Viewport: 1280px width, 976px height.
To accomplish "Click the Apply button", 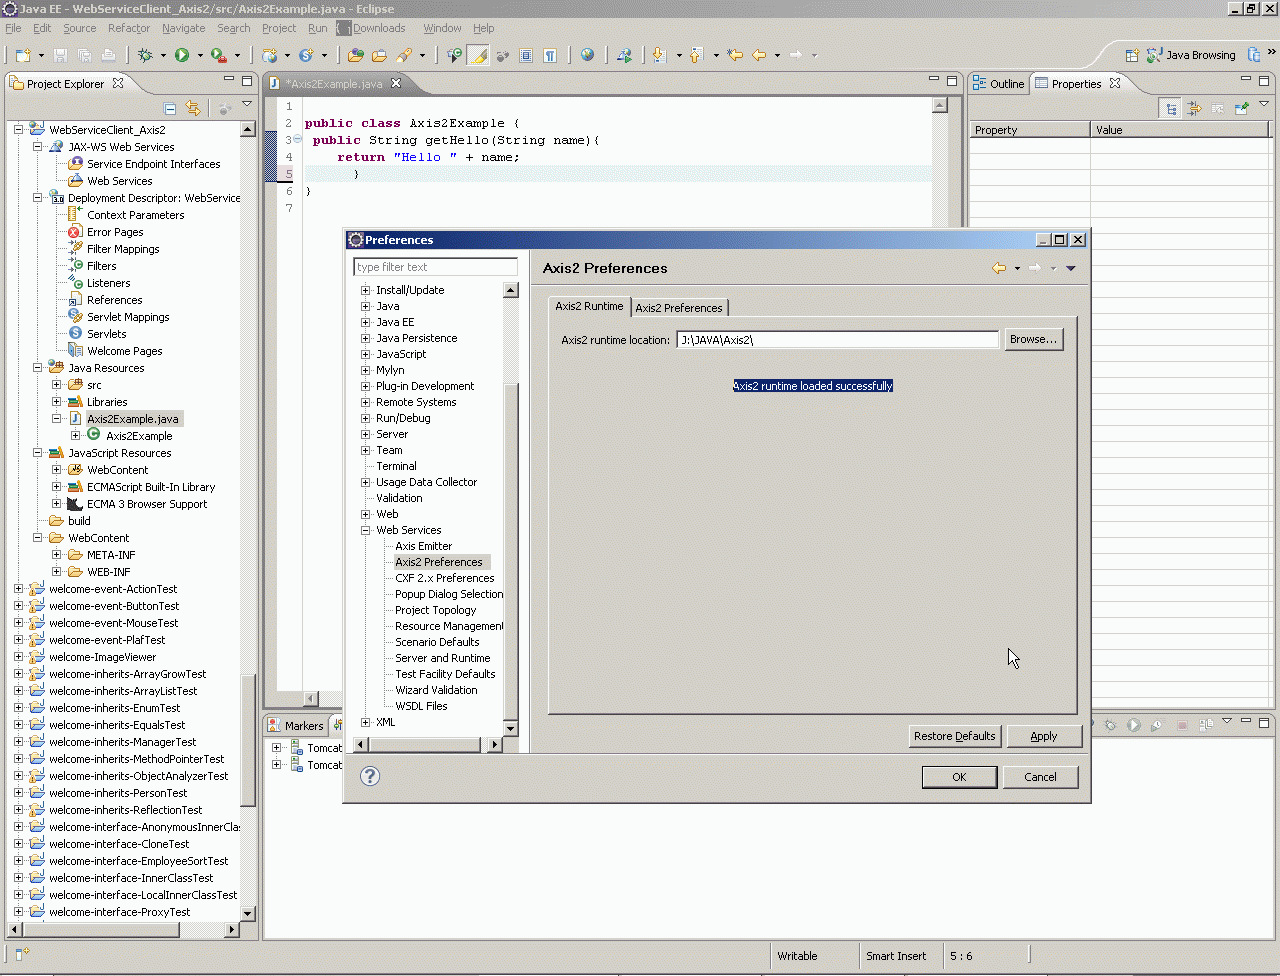I will point(1043,736).
